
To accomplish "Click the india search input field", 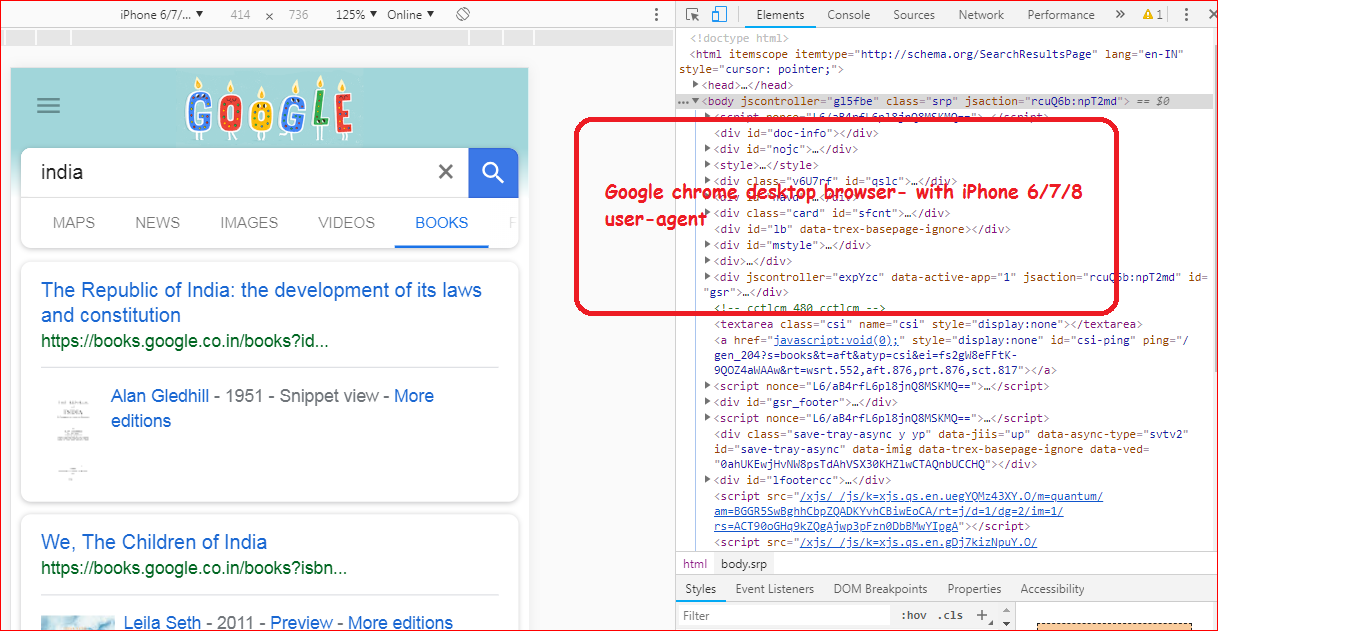I will point(230,172).
